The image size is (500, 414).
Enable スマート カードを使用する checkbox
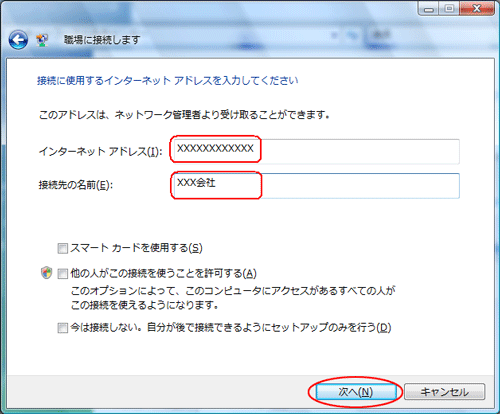62,248
